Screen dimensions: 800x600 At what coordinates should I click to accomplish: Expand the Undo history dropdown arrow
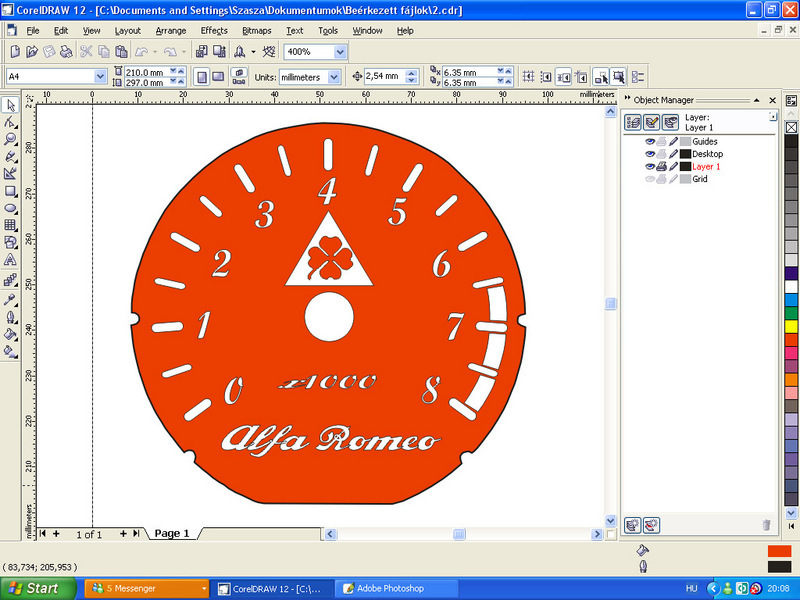pos(155,52)
